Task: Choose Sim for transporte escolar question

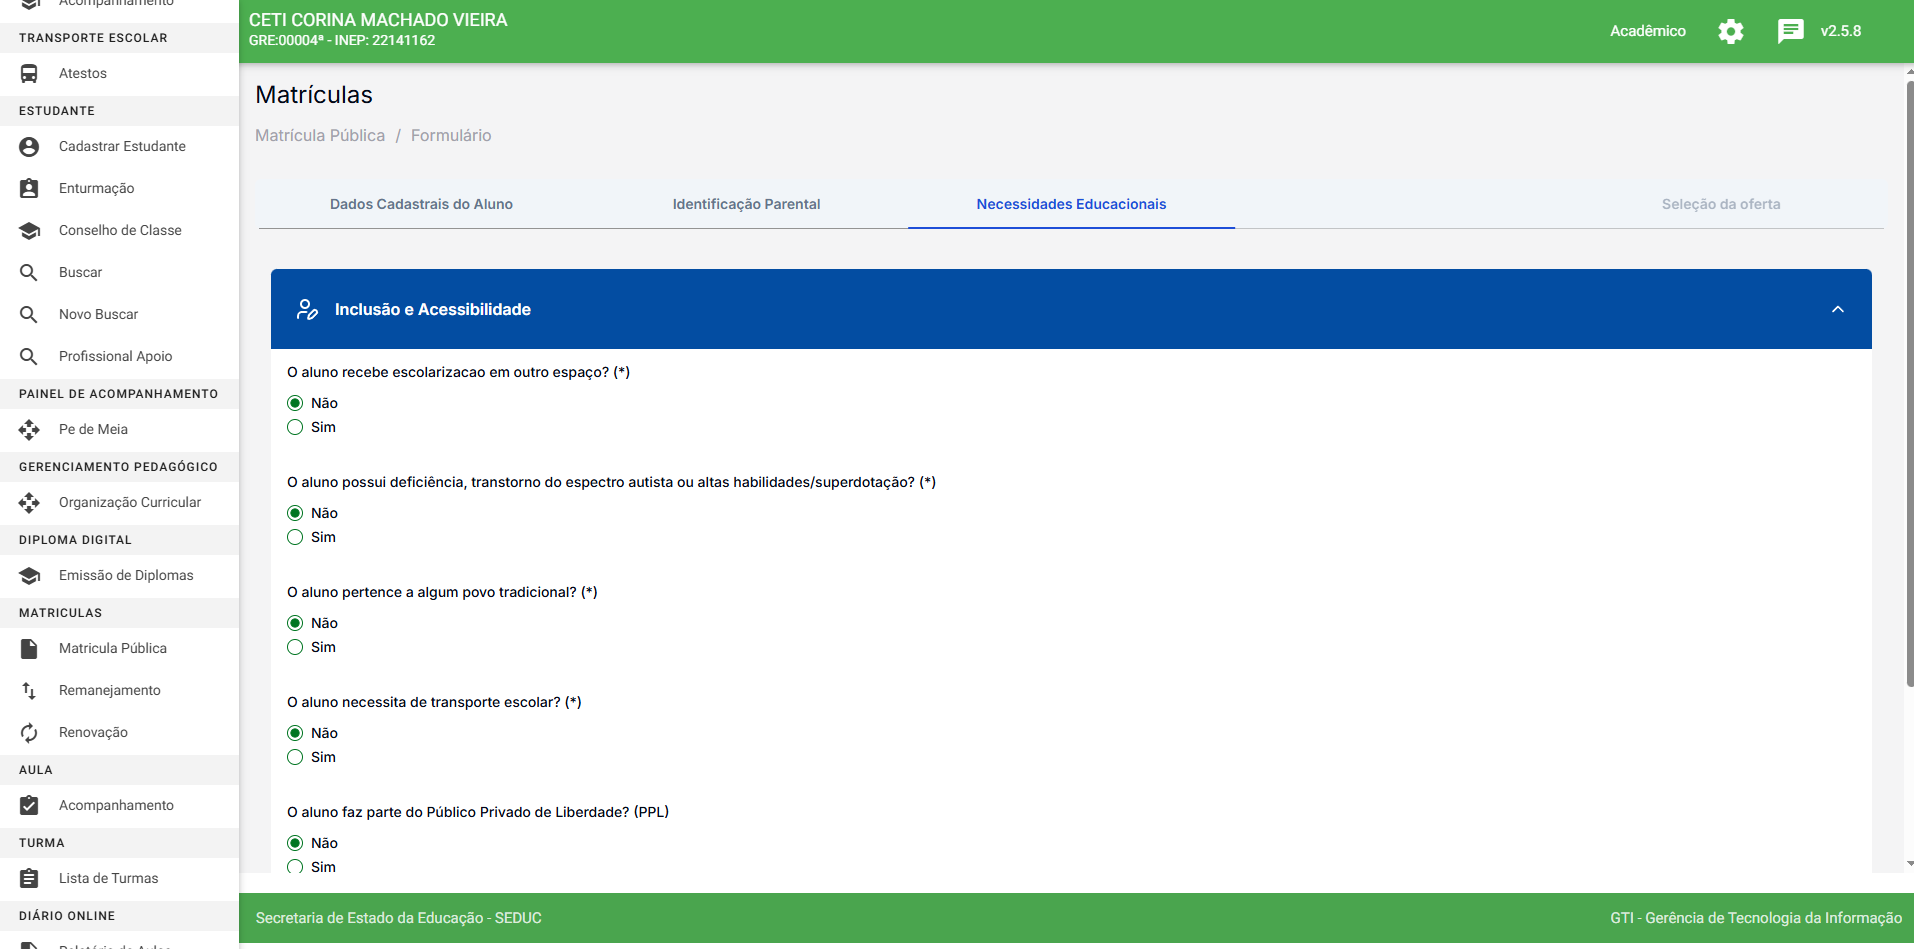Action: (x=295, y=757)
